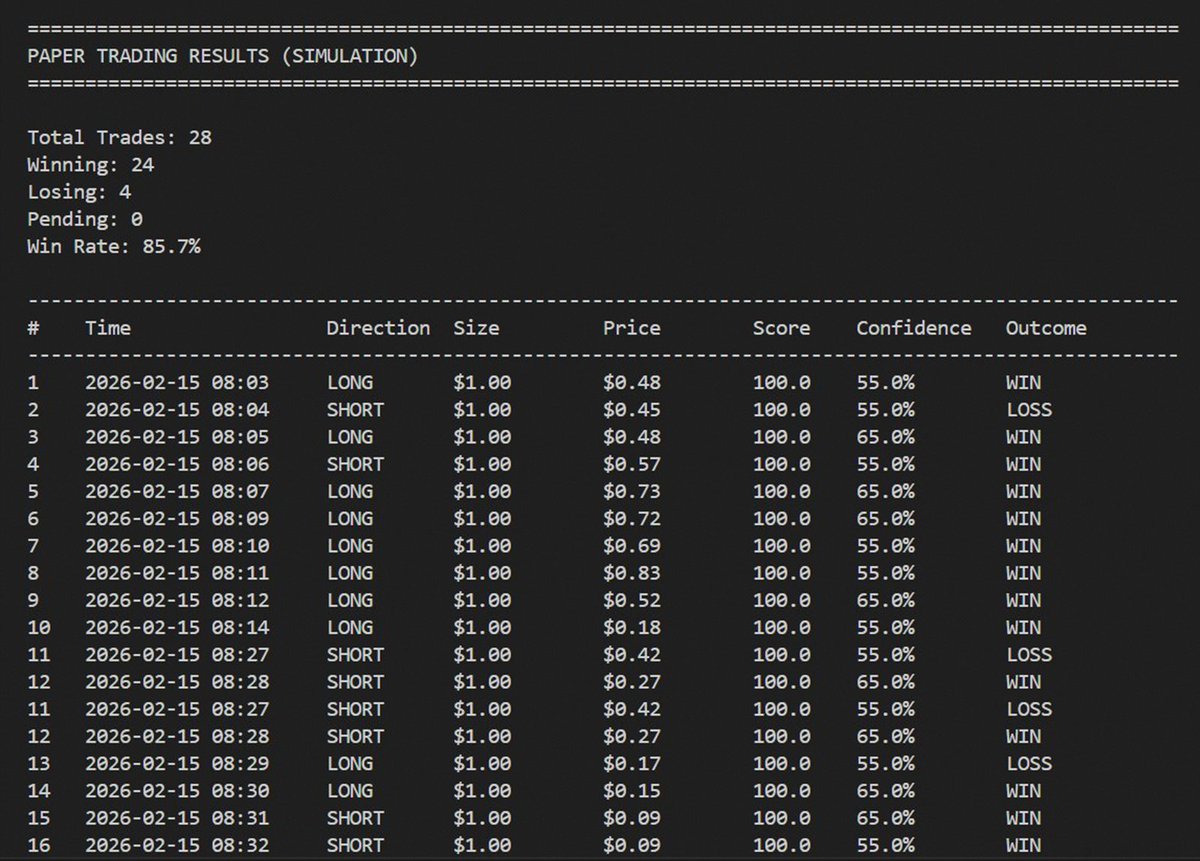Select timestamp '2026-02-15 08:10'

(177, 546)
